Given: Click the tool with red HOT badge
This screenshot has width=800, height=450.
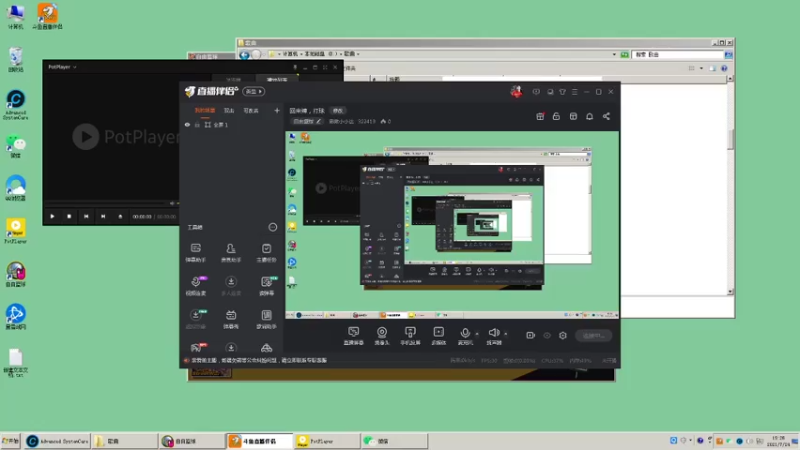Looking at the screenshot, I should coord(196,348).
